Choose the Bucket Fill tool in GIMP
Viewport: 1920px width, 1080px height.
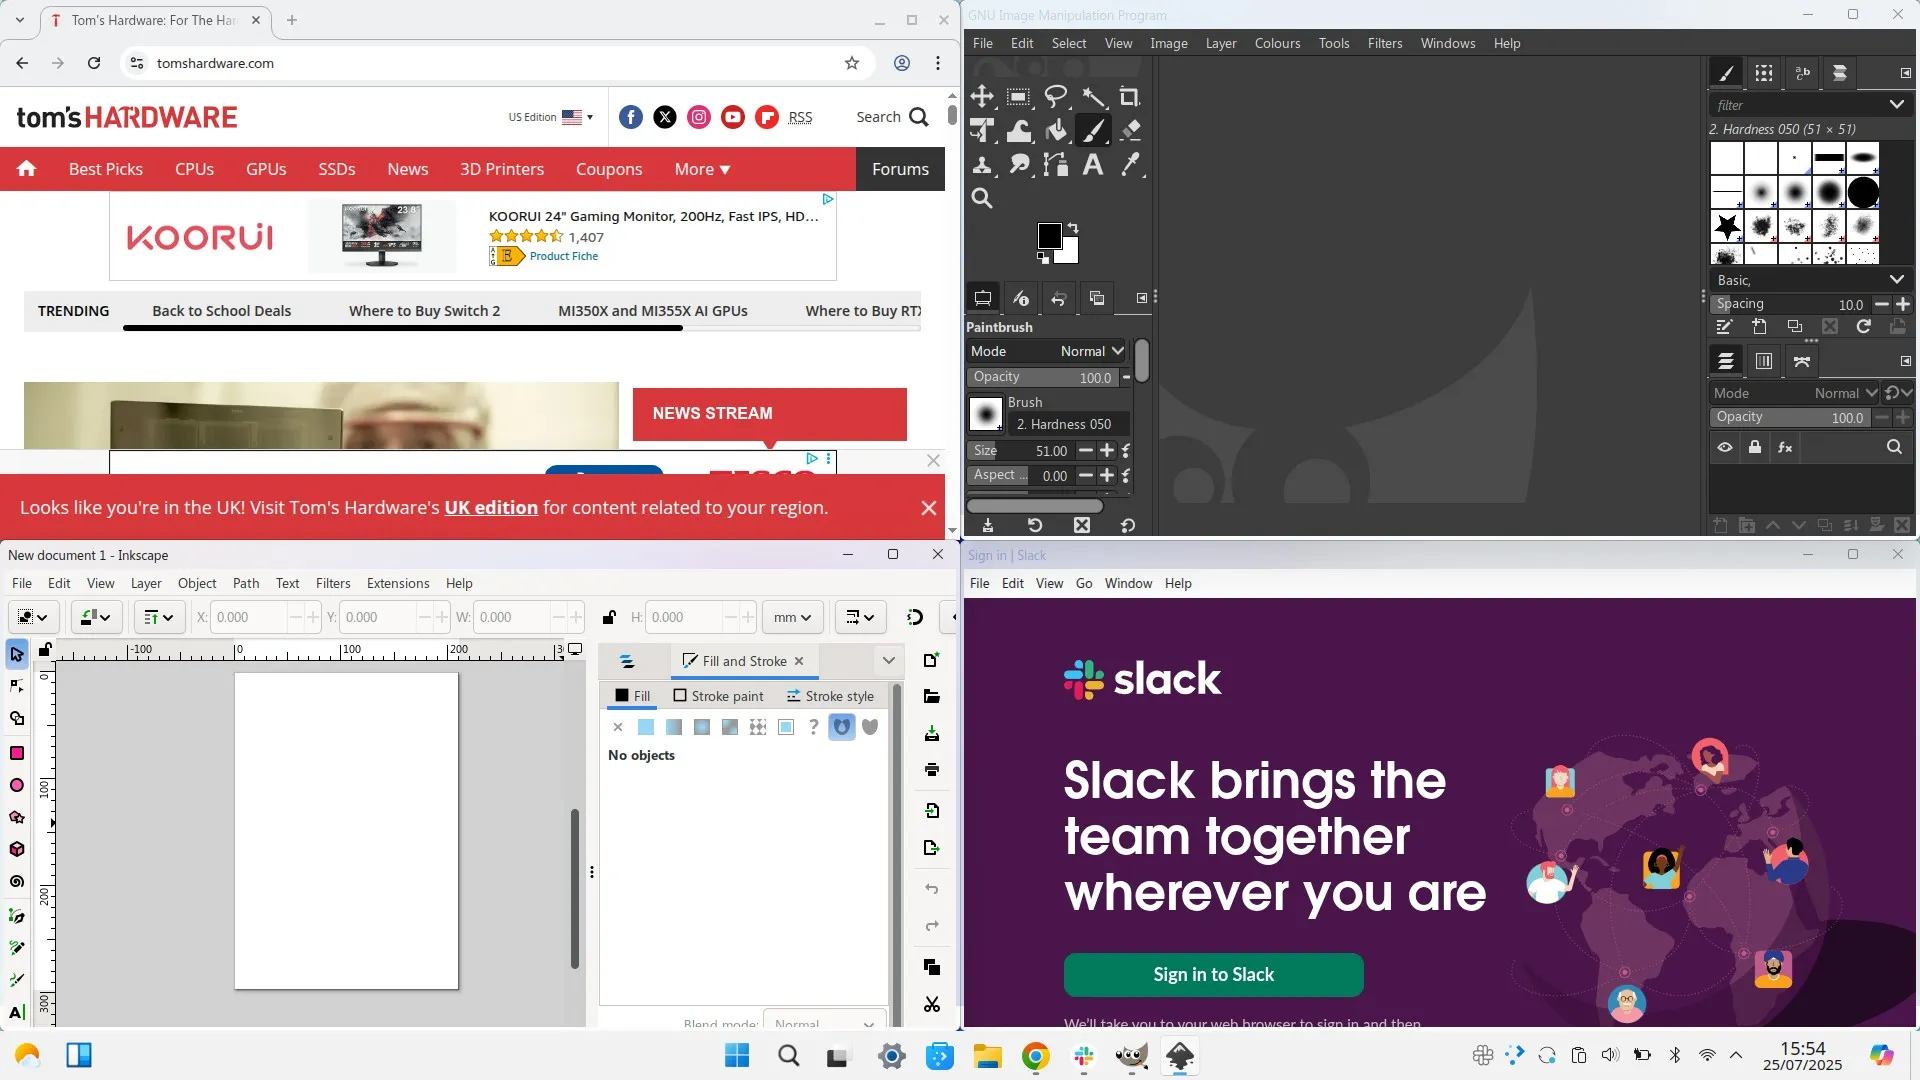tap(1056, 130)
